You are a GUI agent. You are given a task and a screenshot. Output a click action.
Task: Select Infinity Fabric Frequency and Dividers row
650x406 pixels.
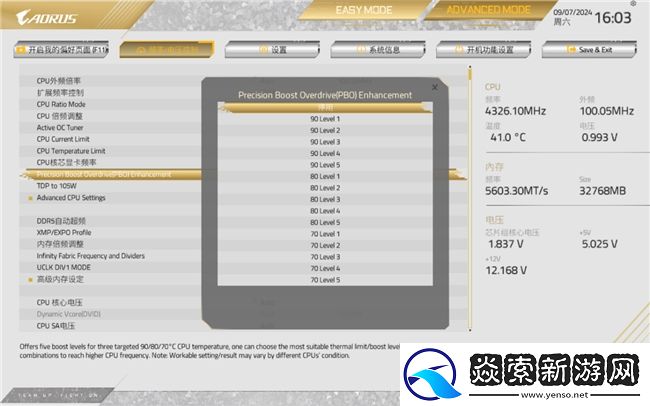click(91, 256)
